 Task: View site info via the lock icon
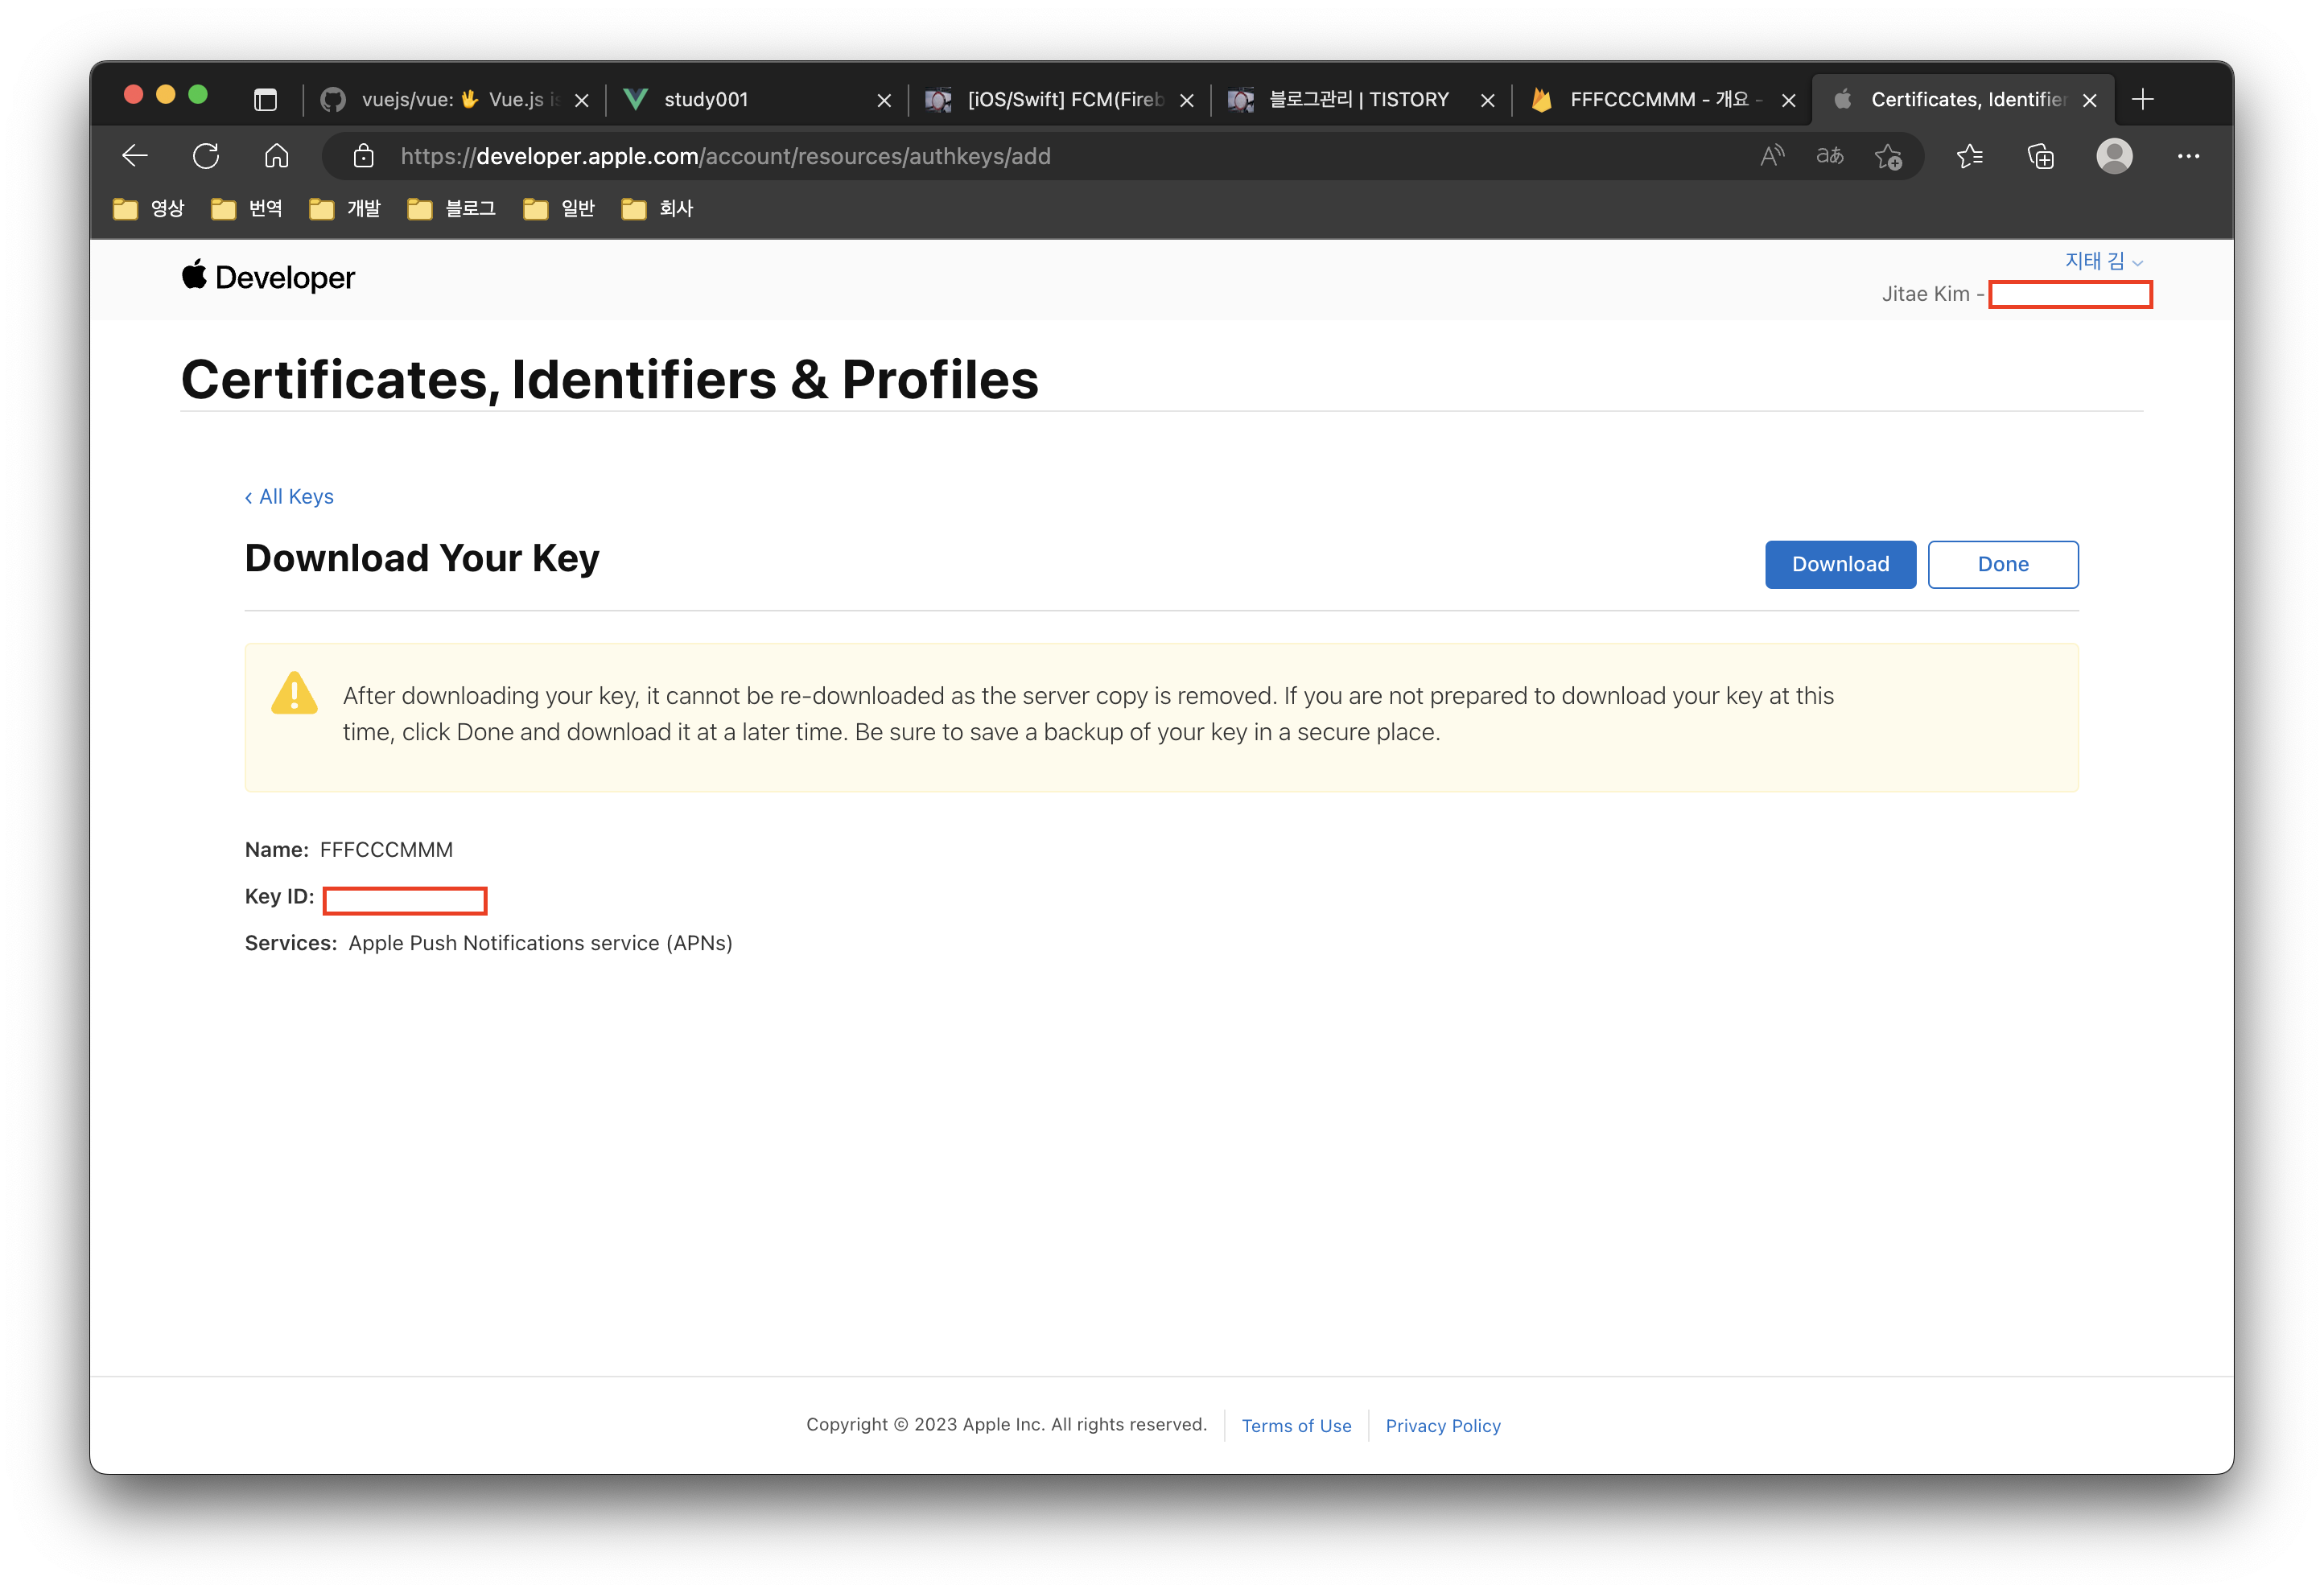pyautogui.click(x=364, y=156)
